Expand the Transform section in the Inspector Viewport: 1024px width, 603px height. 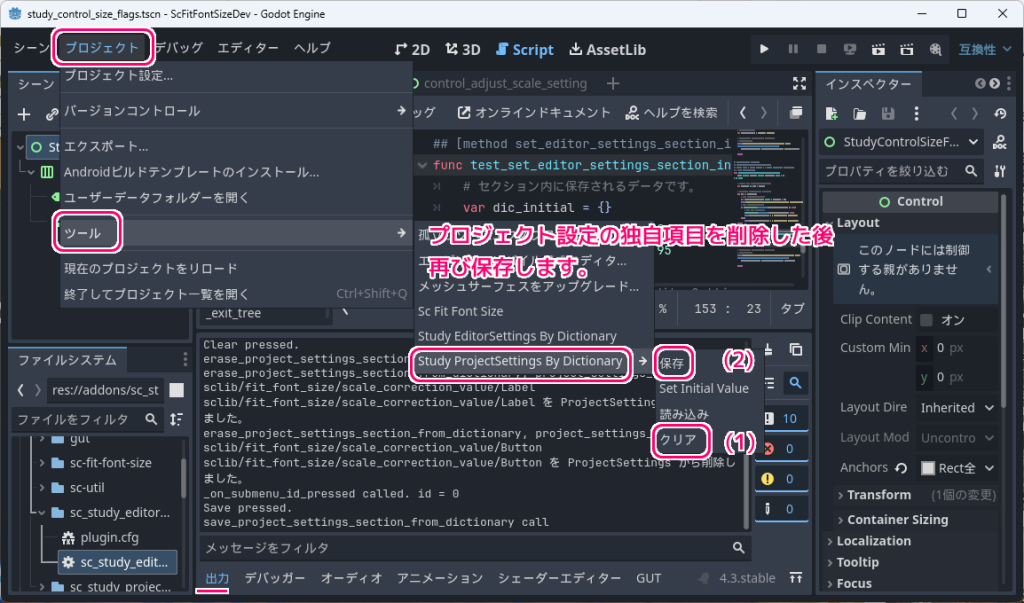coord(878,494)
